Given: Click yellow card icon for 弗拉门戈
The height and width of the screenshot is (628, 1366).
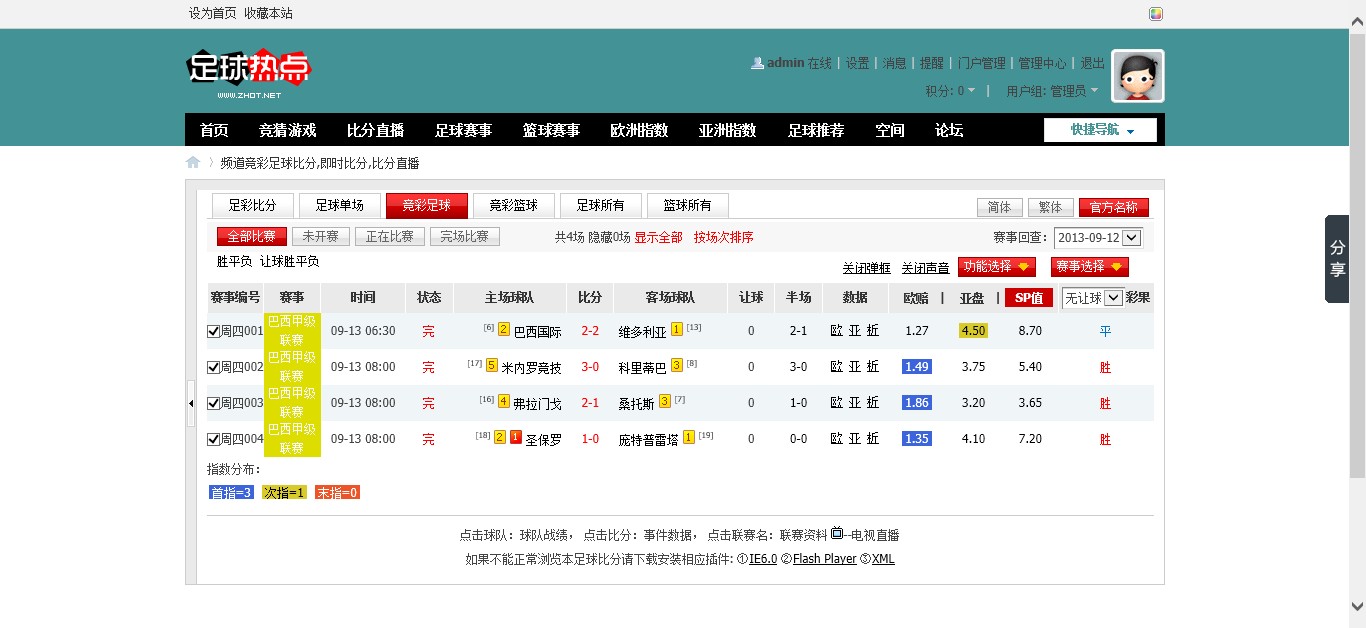Looking at the screenshot, I should [504, 401].
